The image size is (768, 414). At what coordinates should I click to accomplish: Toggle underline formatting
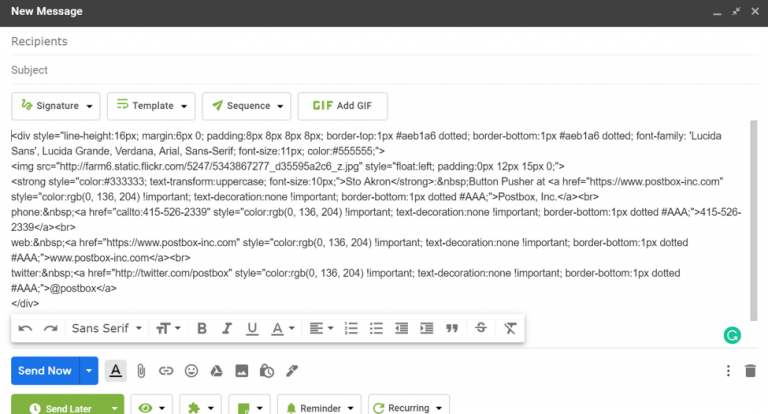click(x=252, y=328)
